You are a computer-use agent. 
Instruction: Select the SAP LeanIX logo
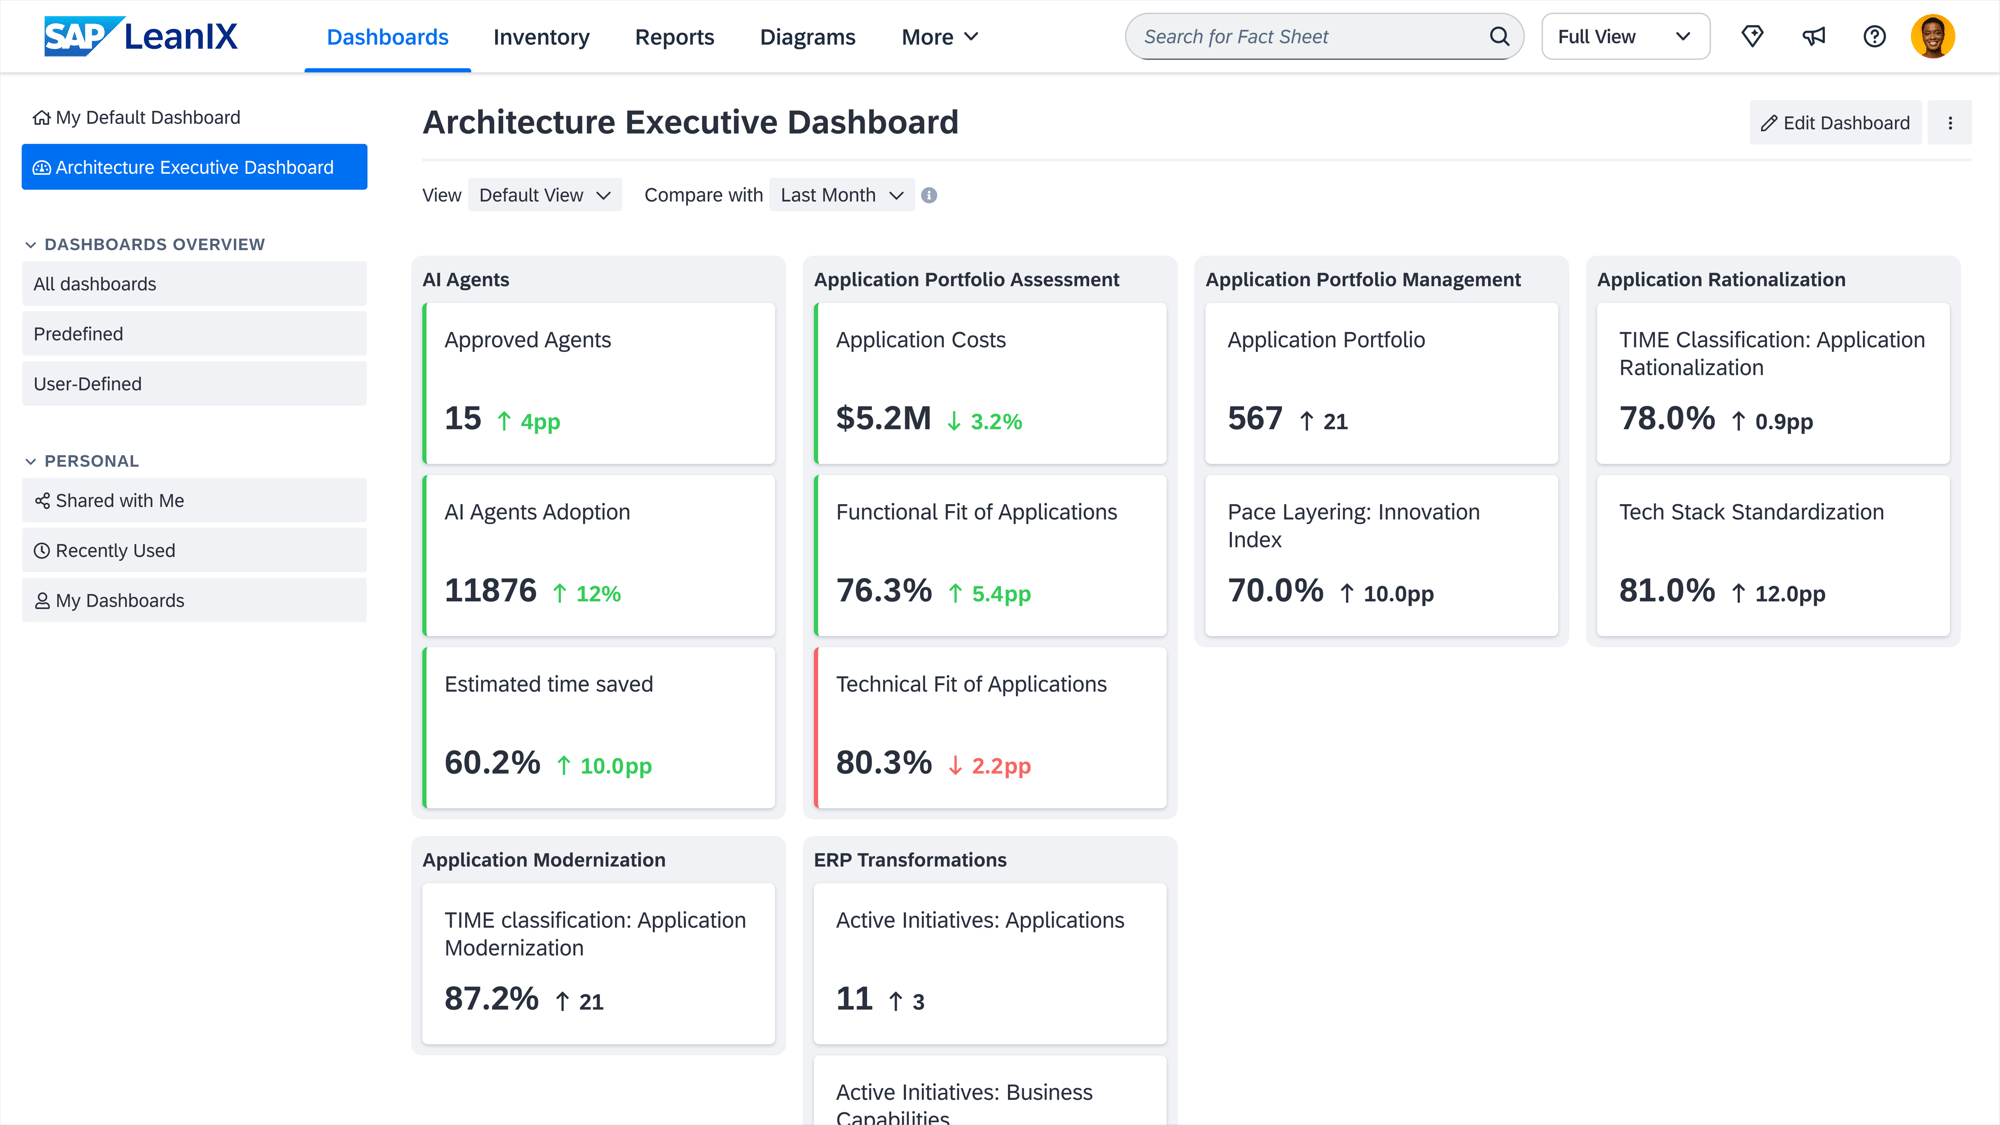click(140, 36)
